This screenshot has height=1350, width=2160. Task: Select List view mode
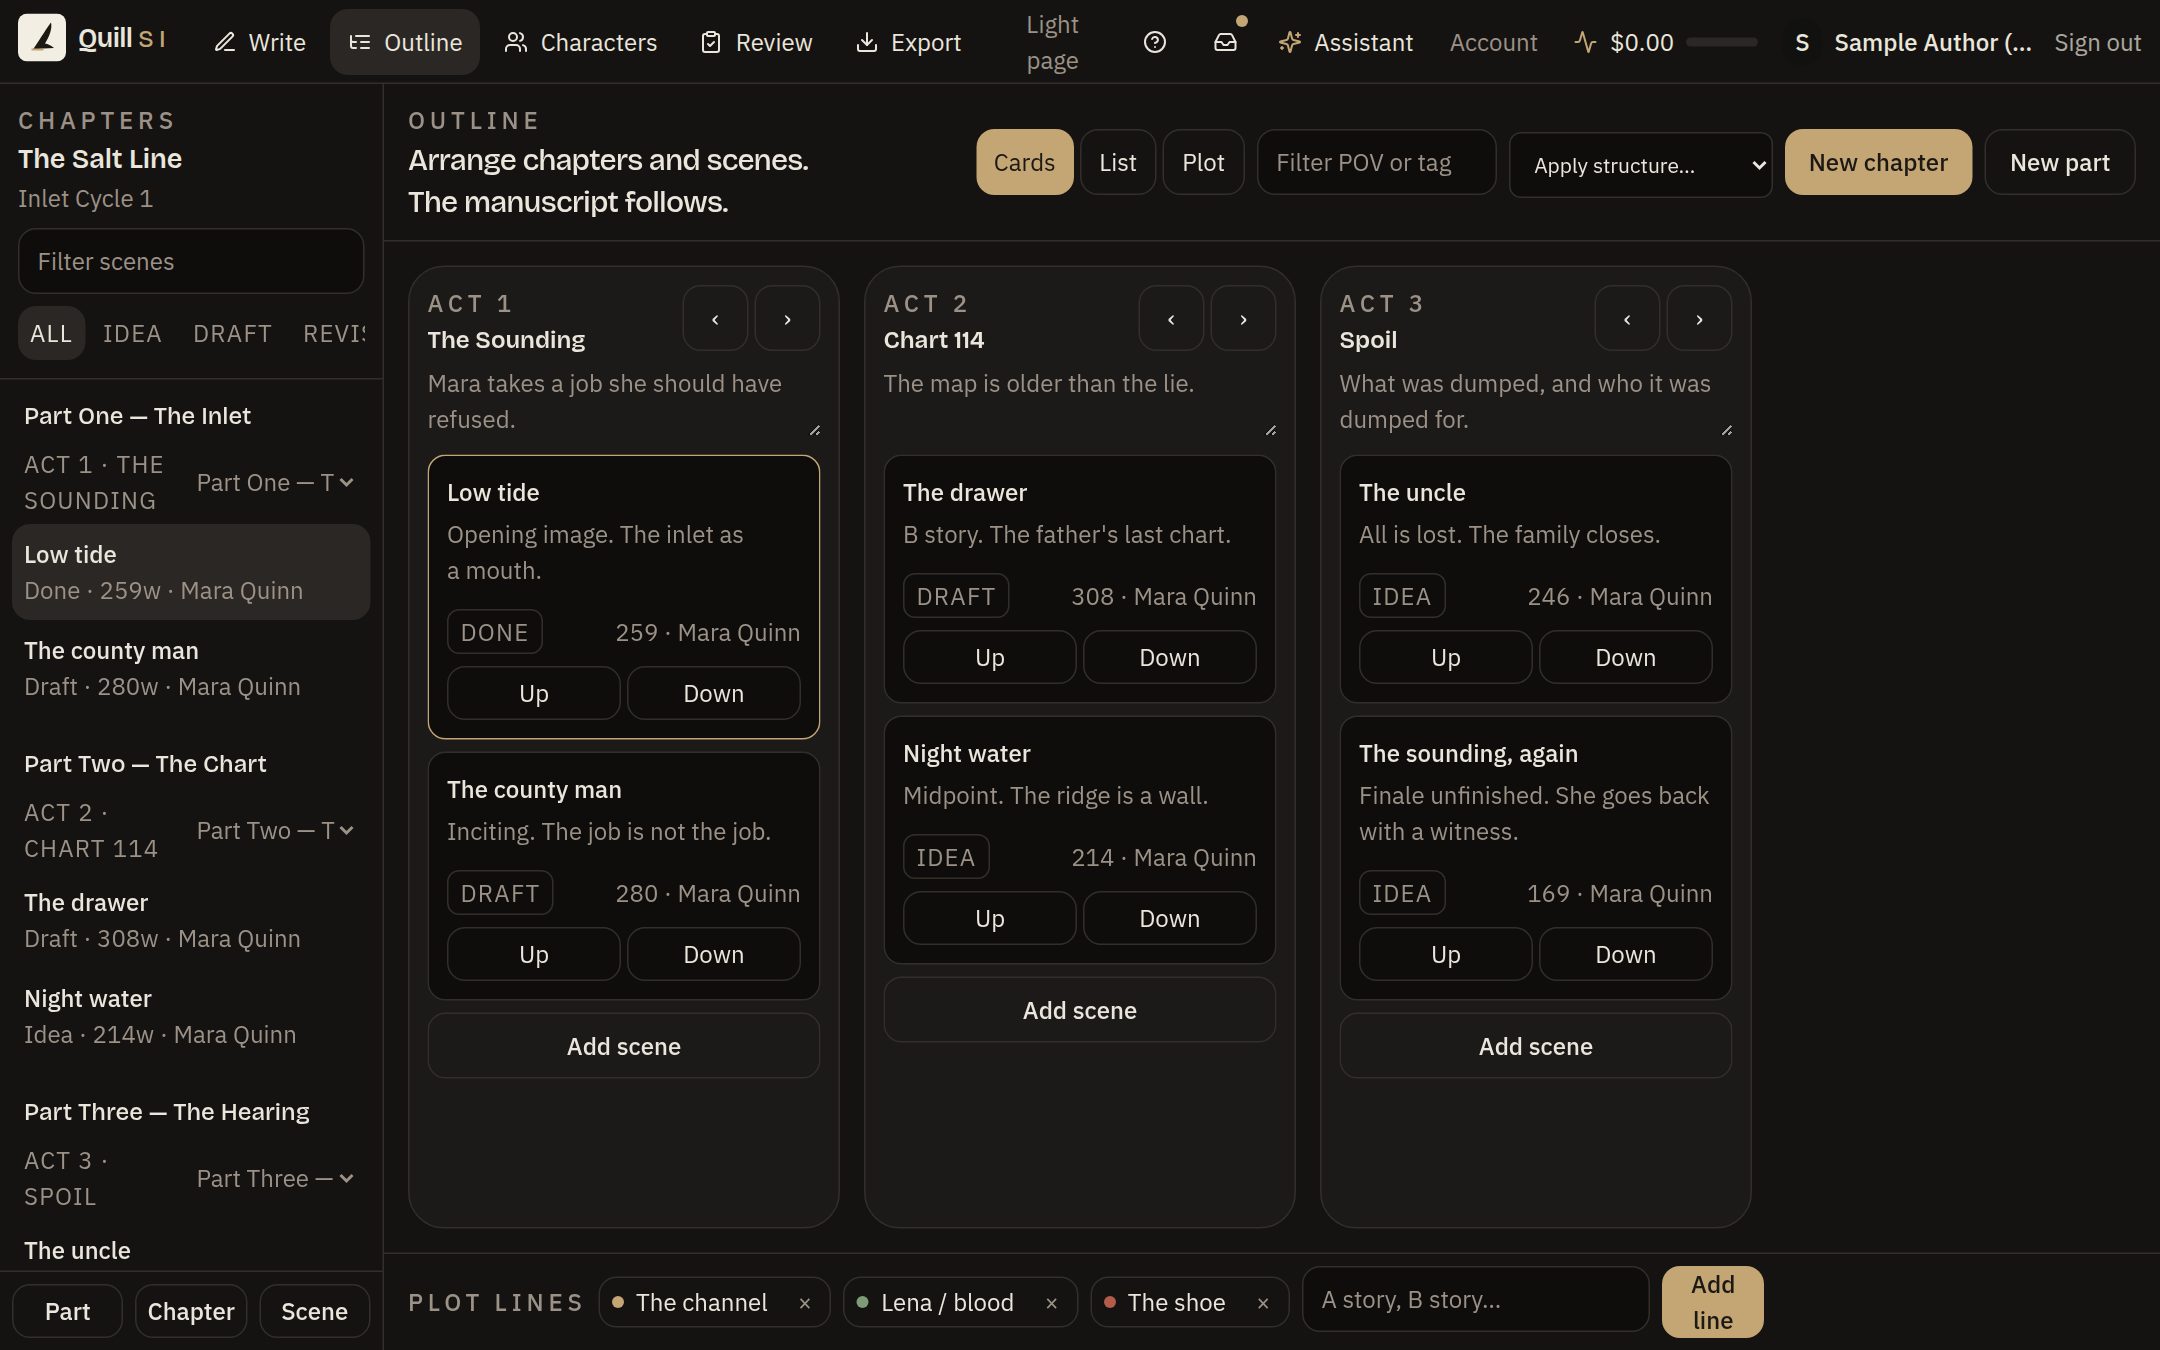(x=1117, y=162)
